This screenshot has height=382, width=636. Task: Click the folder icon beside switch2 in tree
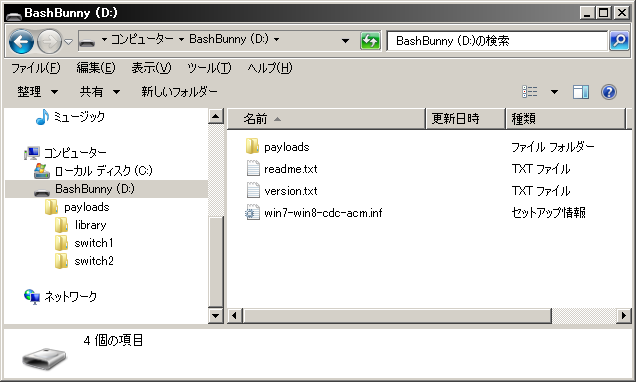click(x=61, y=261)
